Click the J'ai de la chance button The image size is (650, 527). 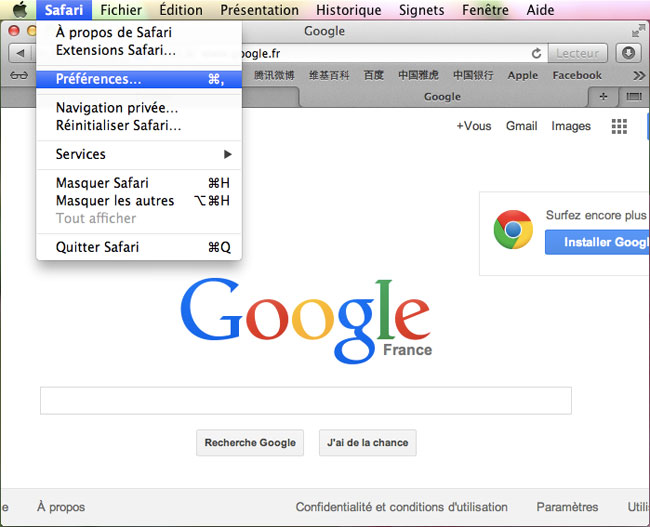click(368, 442)
